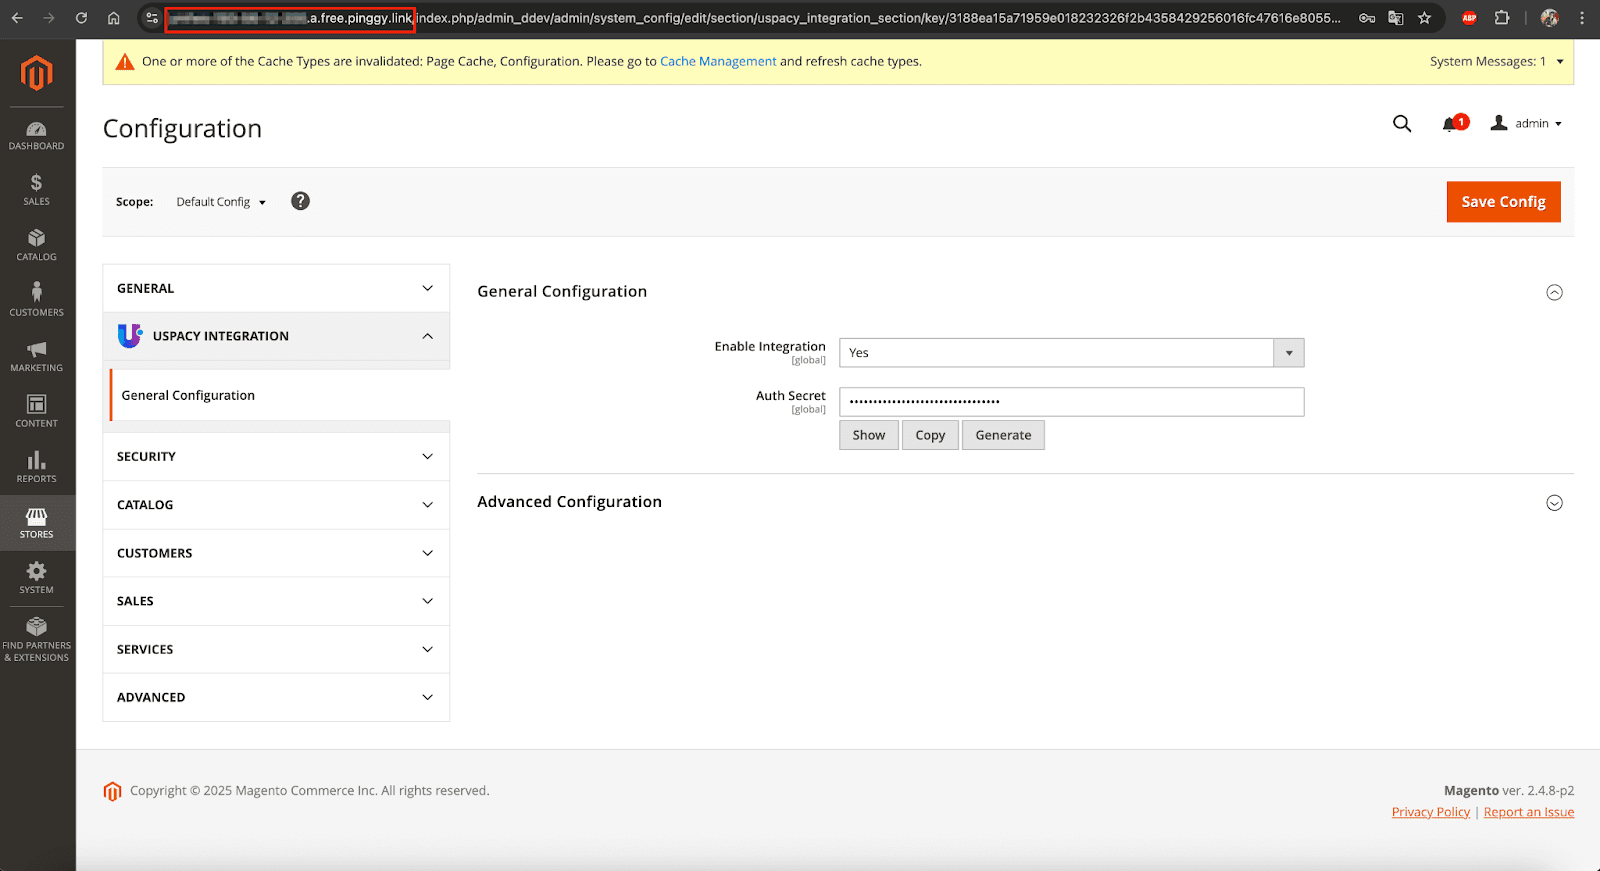Show the Auth Secret value
The width and height of the screenshot is (1600, 871).
(x=868, y=435)
